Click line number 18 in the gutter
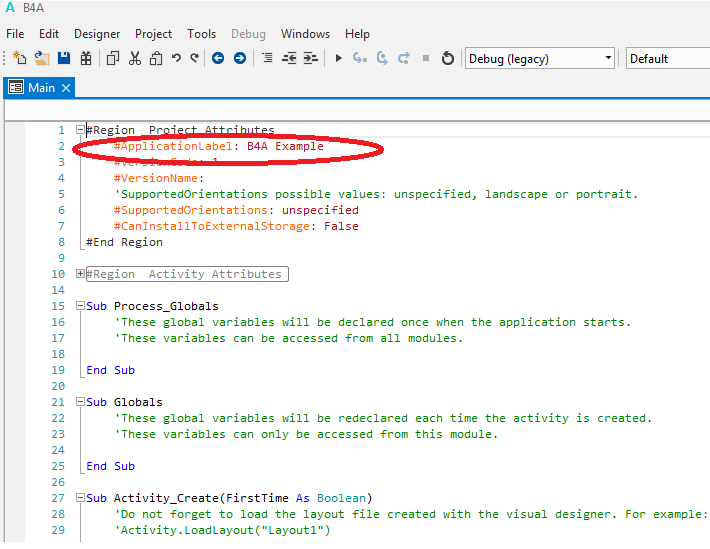The width and height of the screenshot is (710, 549). (x=58, y=354)
